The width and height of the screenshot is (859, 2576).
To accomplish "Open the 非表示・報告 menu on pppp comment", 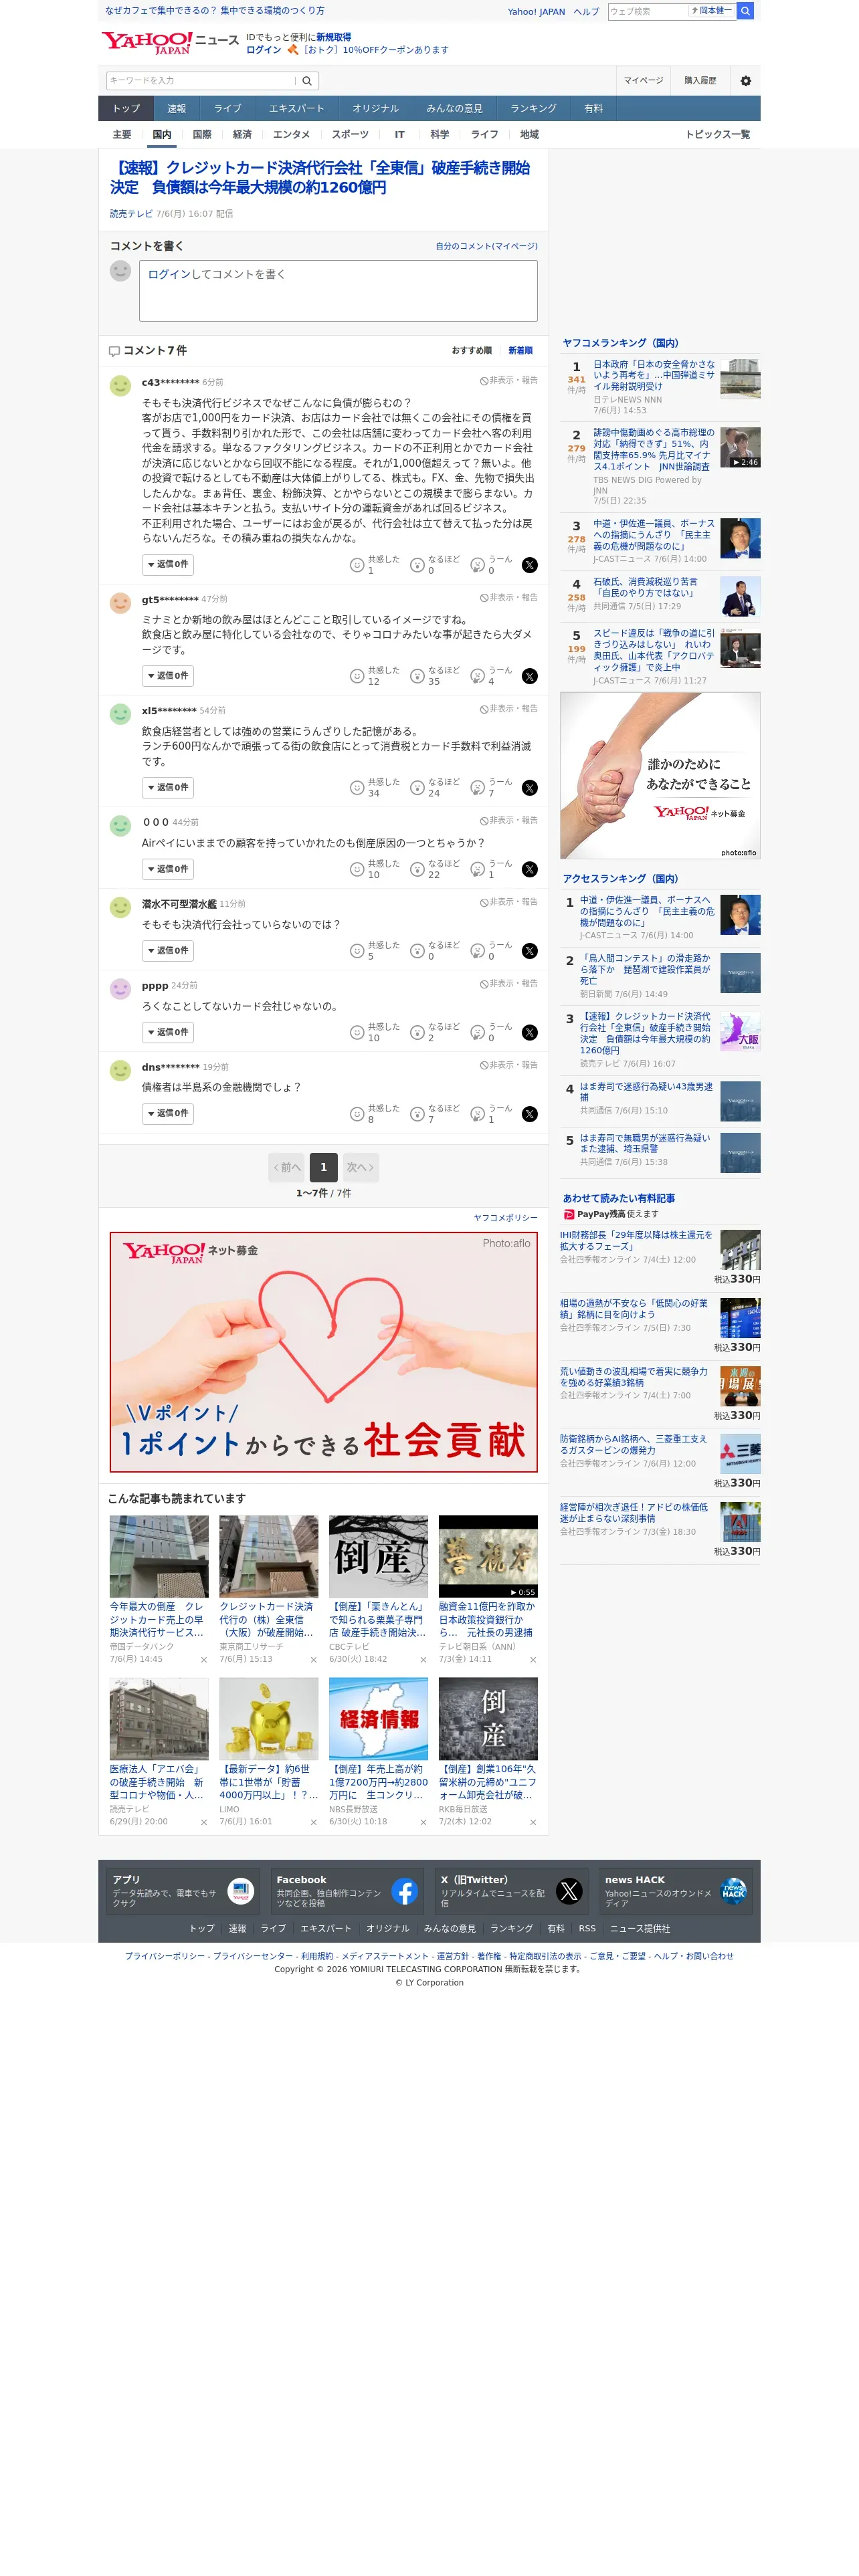I will 508,984.
